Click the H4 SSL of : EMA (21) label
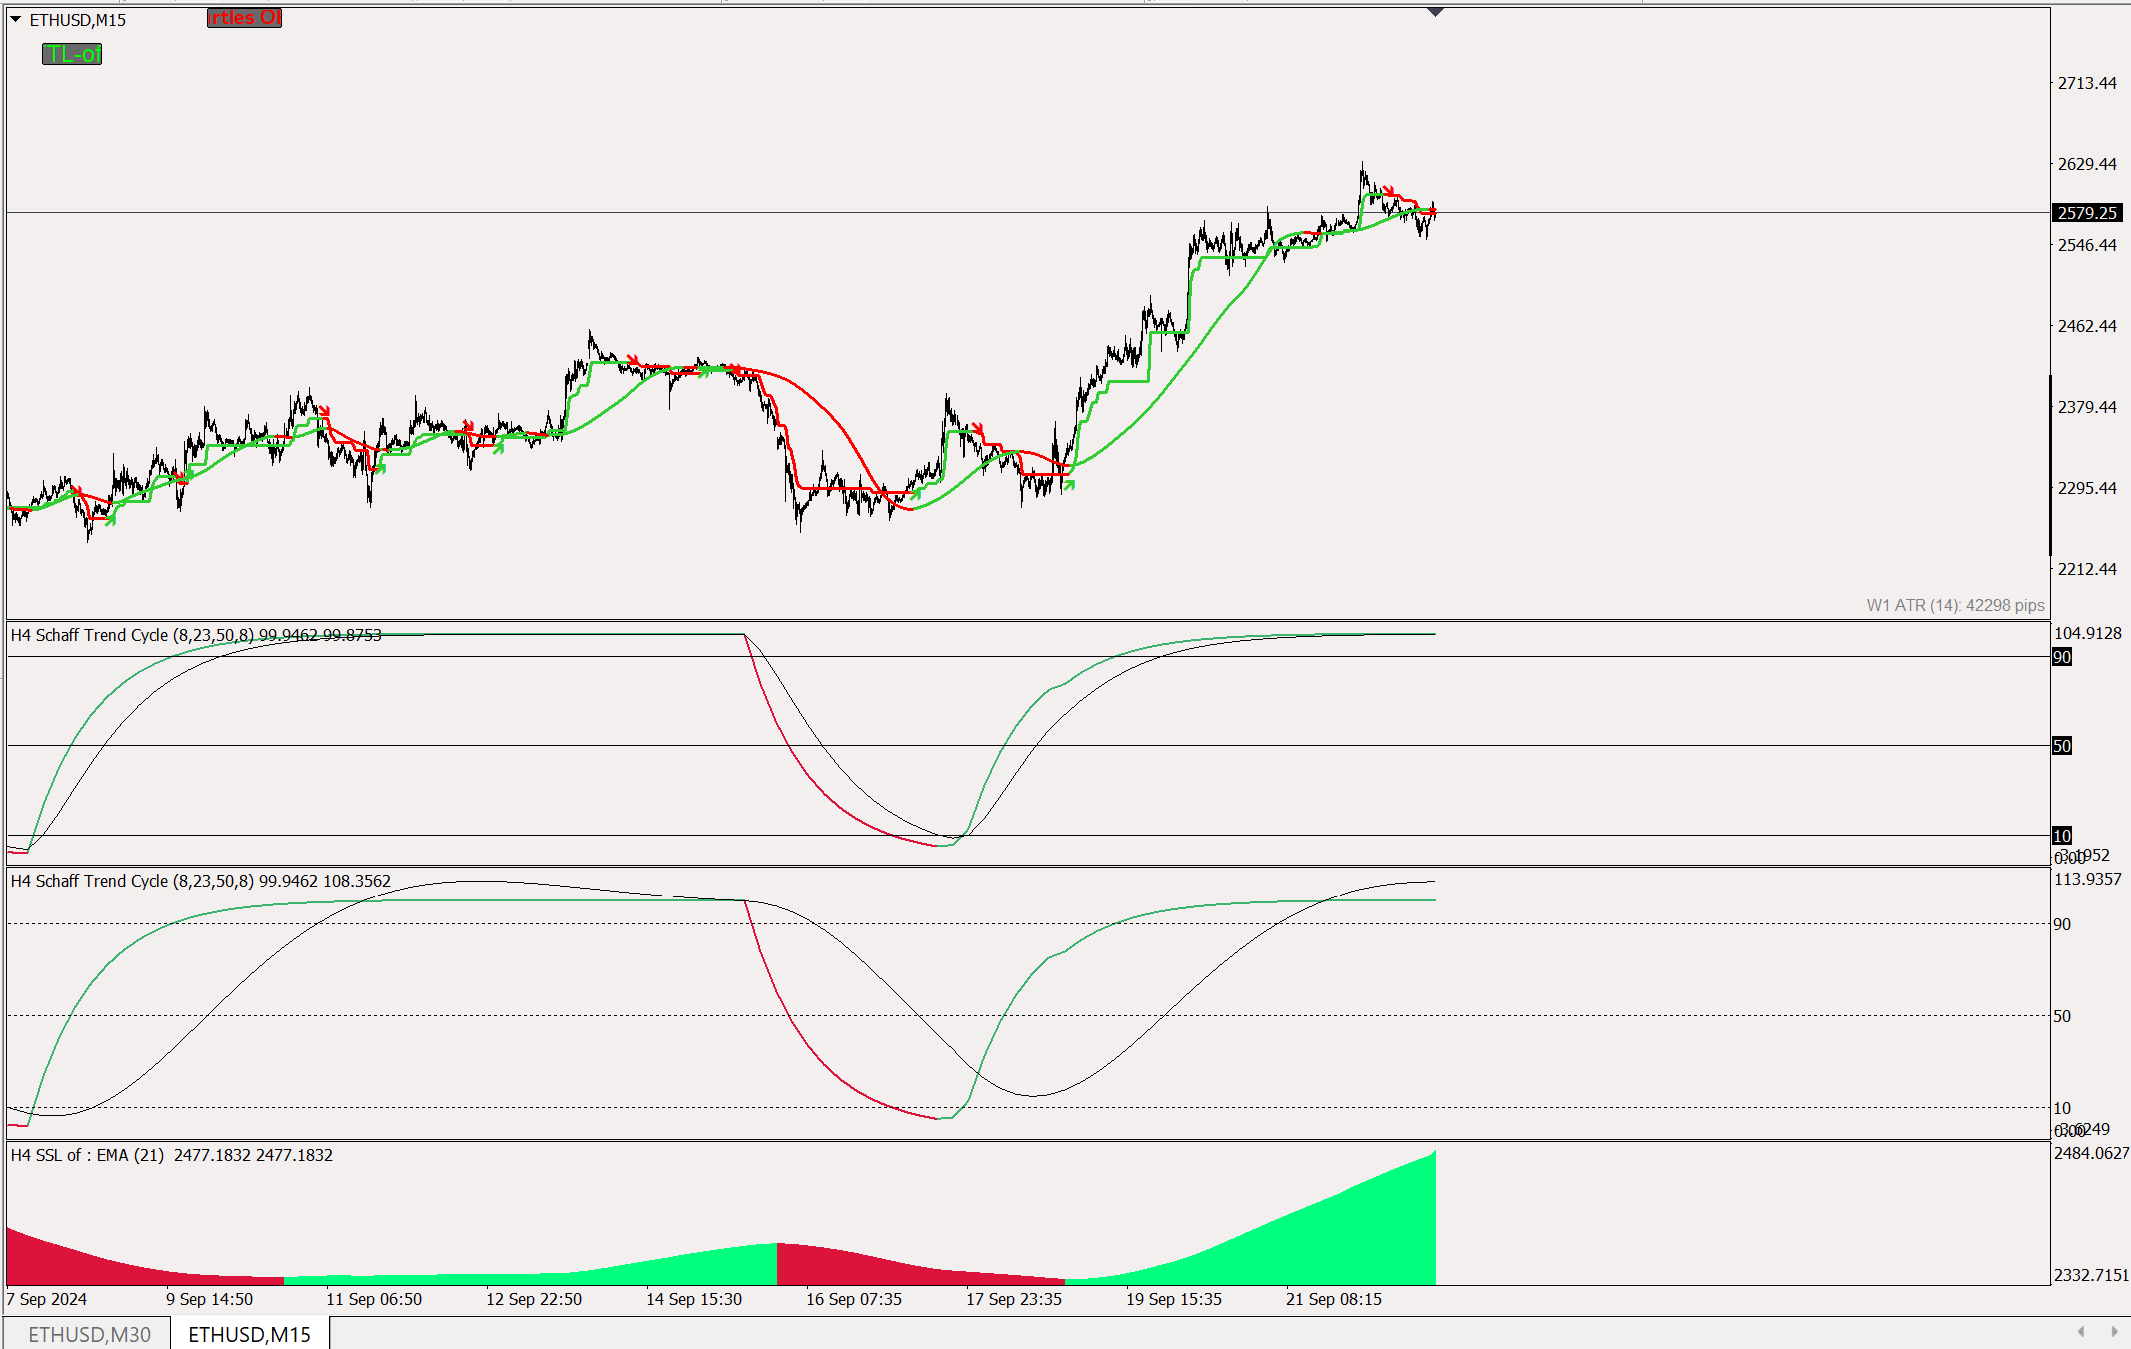This screenshot has height=1349, width=2131. point(88,1155)
